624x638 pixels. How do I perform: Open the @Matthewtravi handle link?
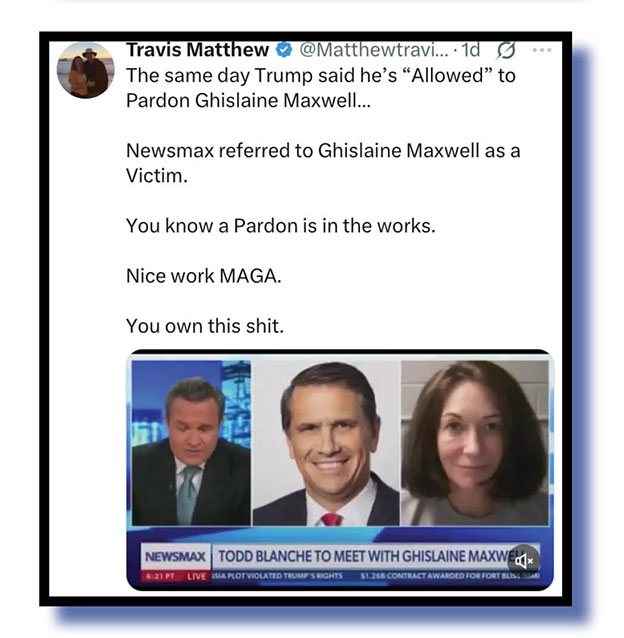coord(374,50)
